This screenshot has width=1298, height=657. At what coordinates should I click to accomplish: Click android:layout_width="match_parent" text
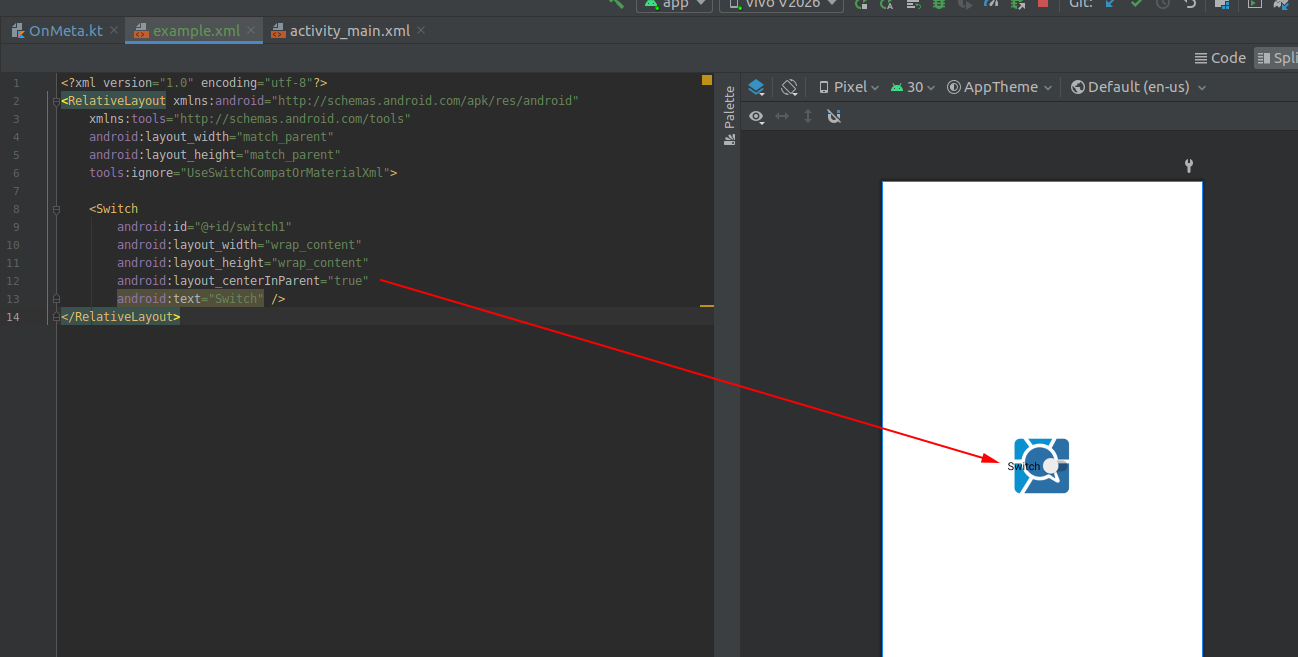[211, 137]
